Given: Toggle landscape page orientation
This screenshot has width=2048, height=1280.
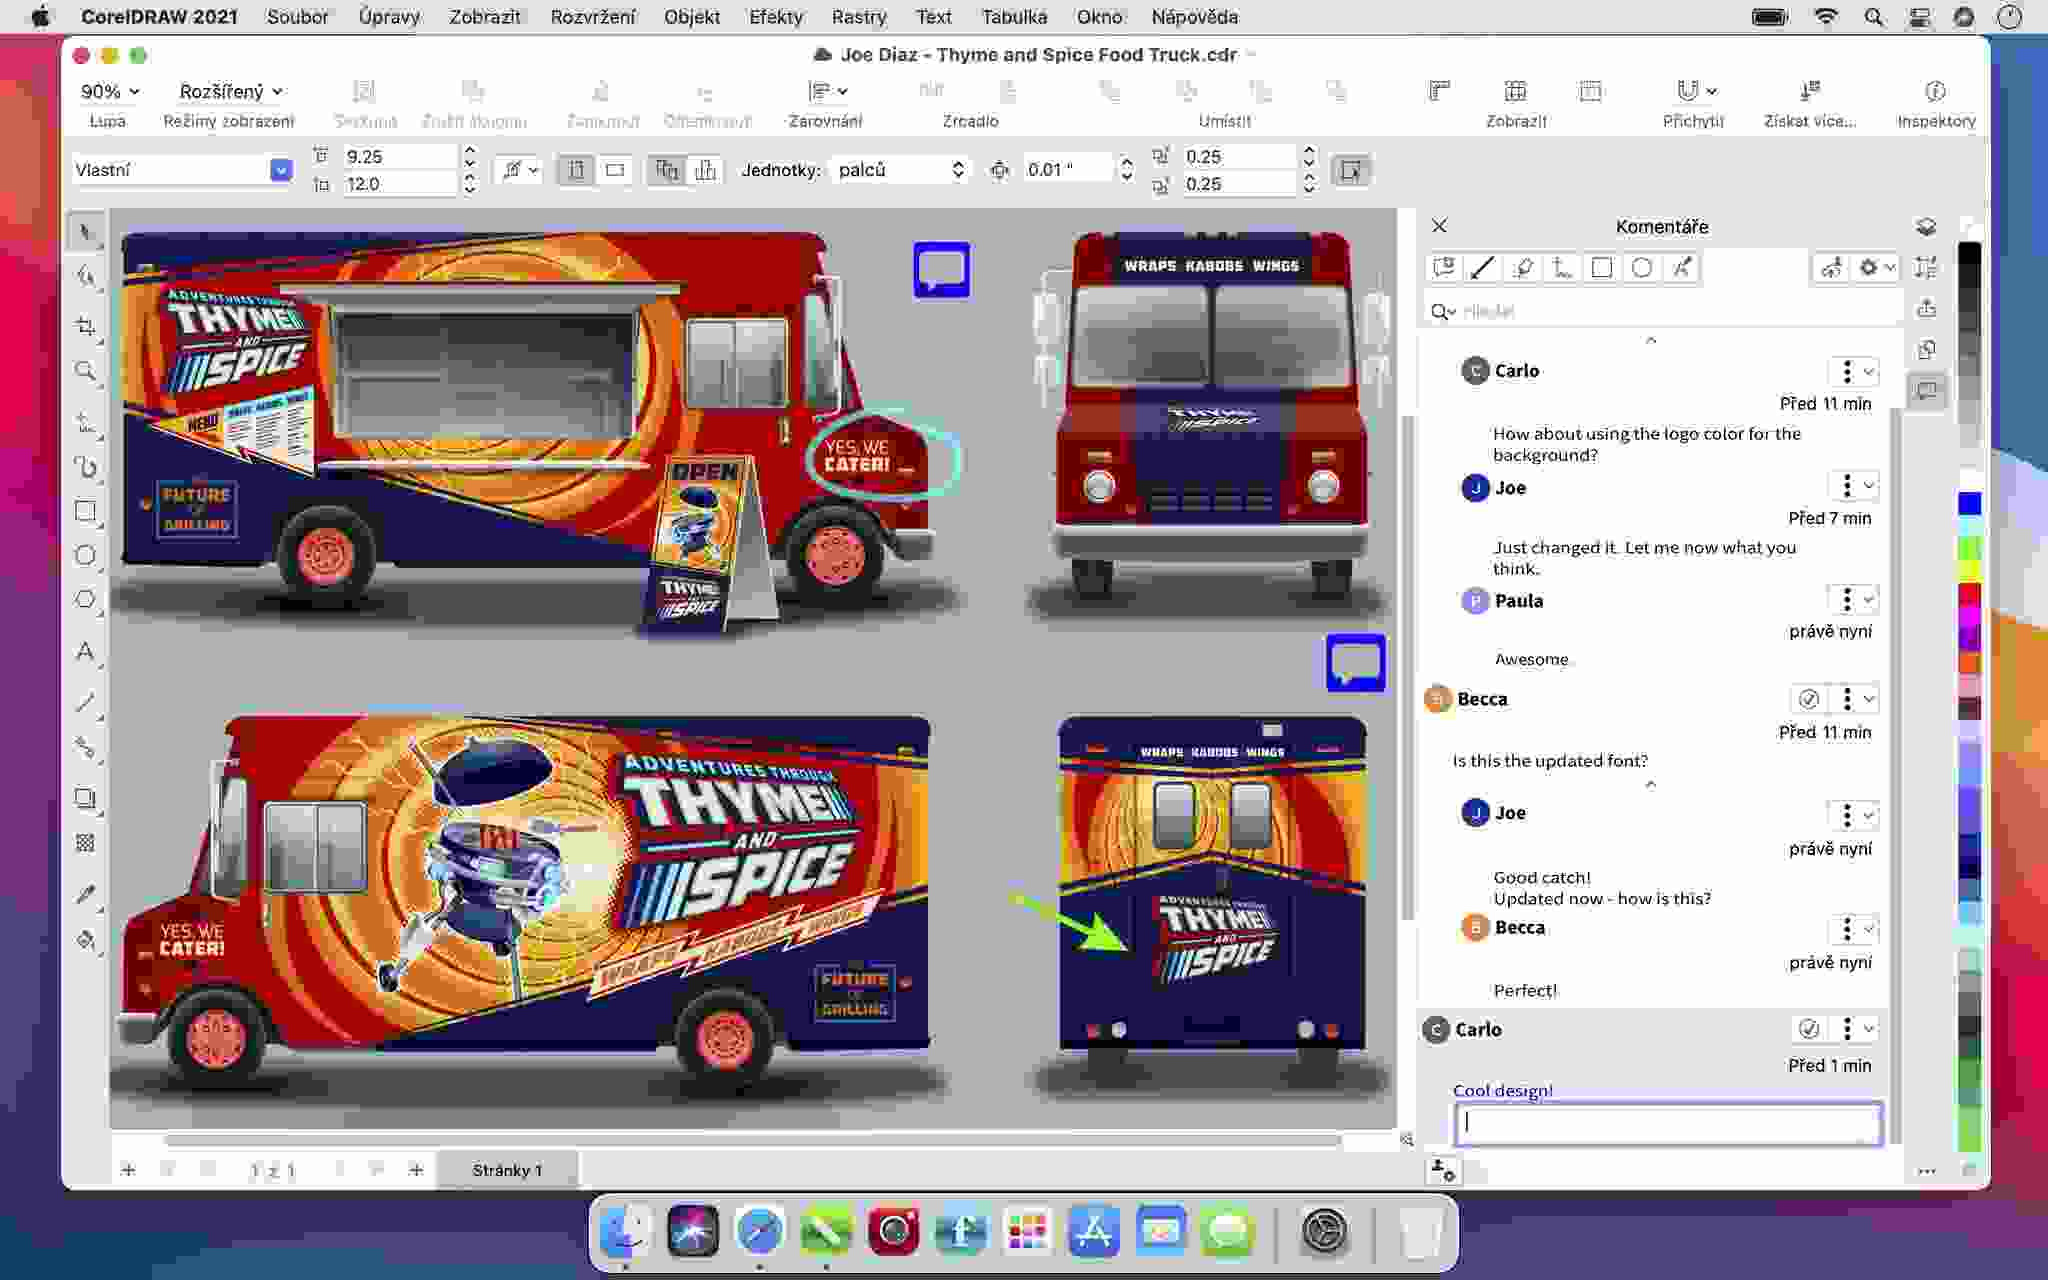Looking at the screenshot, I should [615, 170].
